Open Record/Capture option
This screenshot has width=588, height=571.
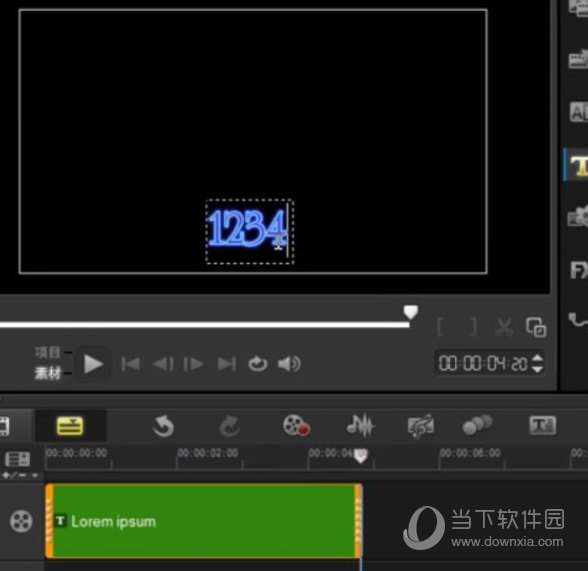click(296, 426)
